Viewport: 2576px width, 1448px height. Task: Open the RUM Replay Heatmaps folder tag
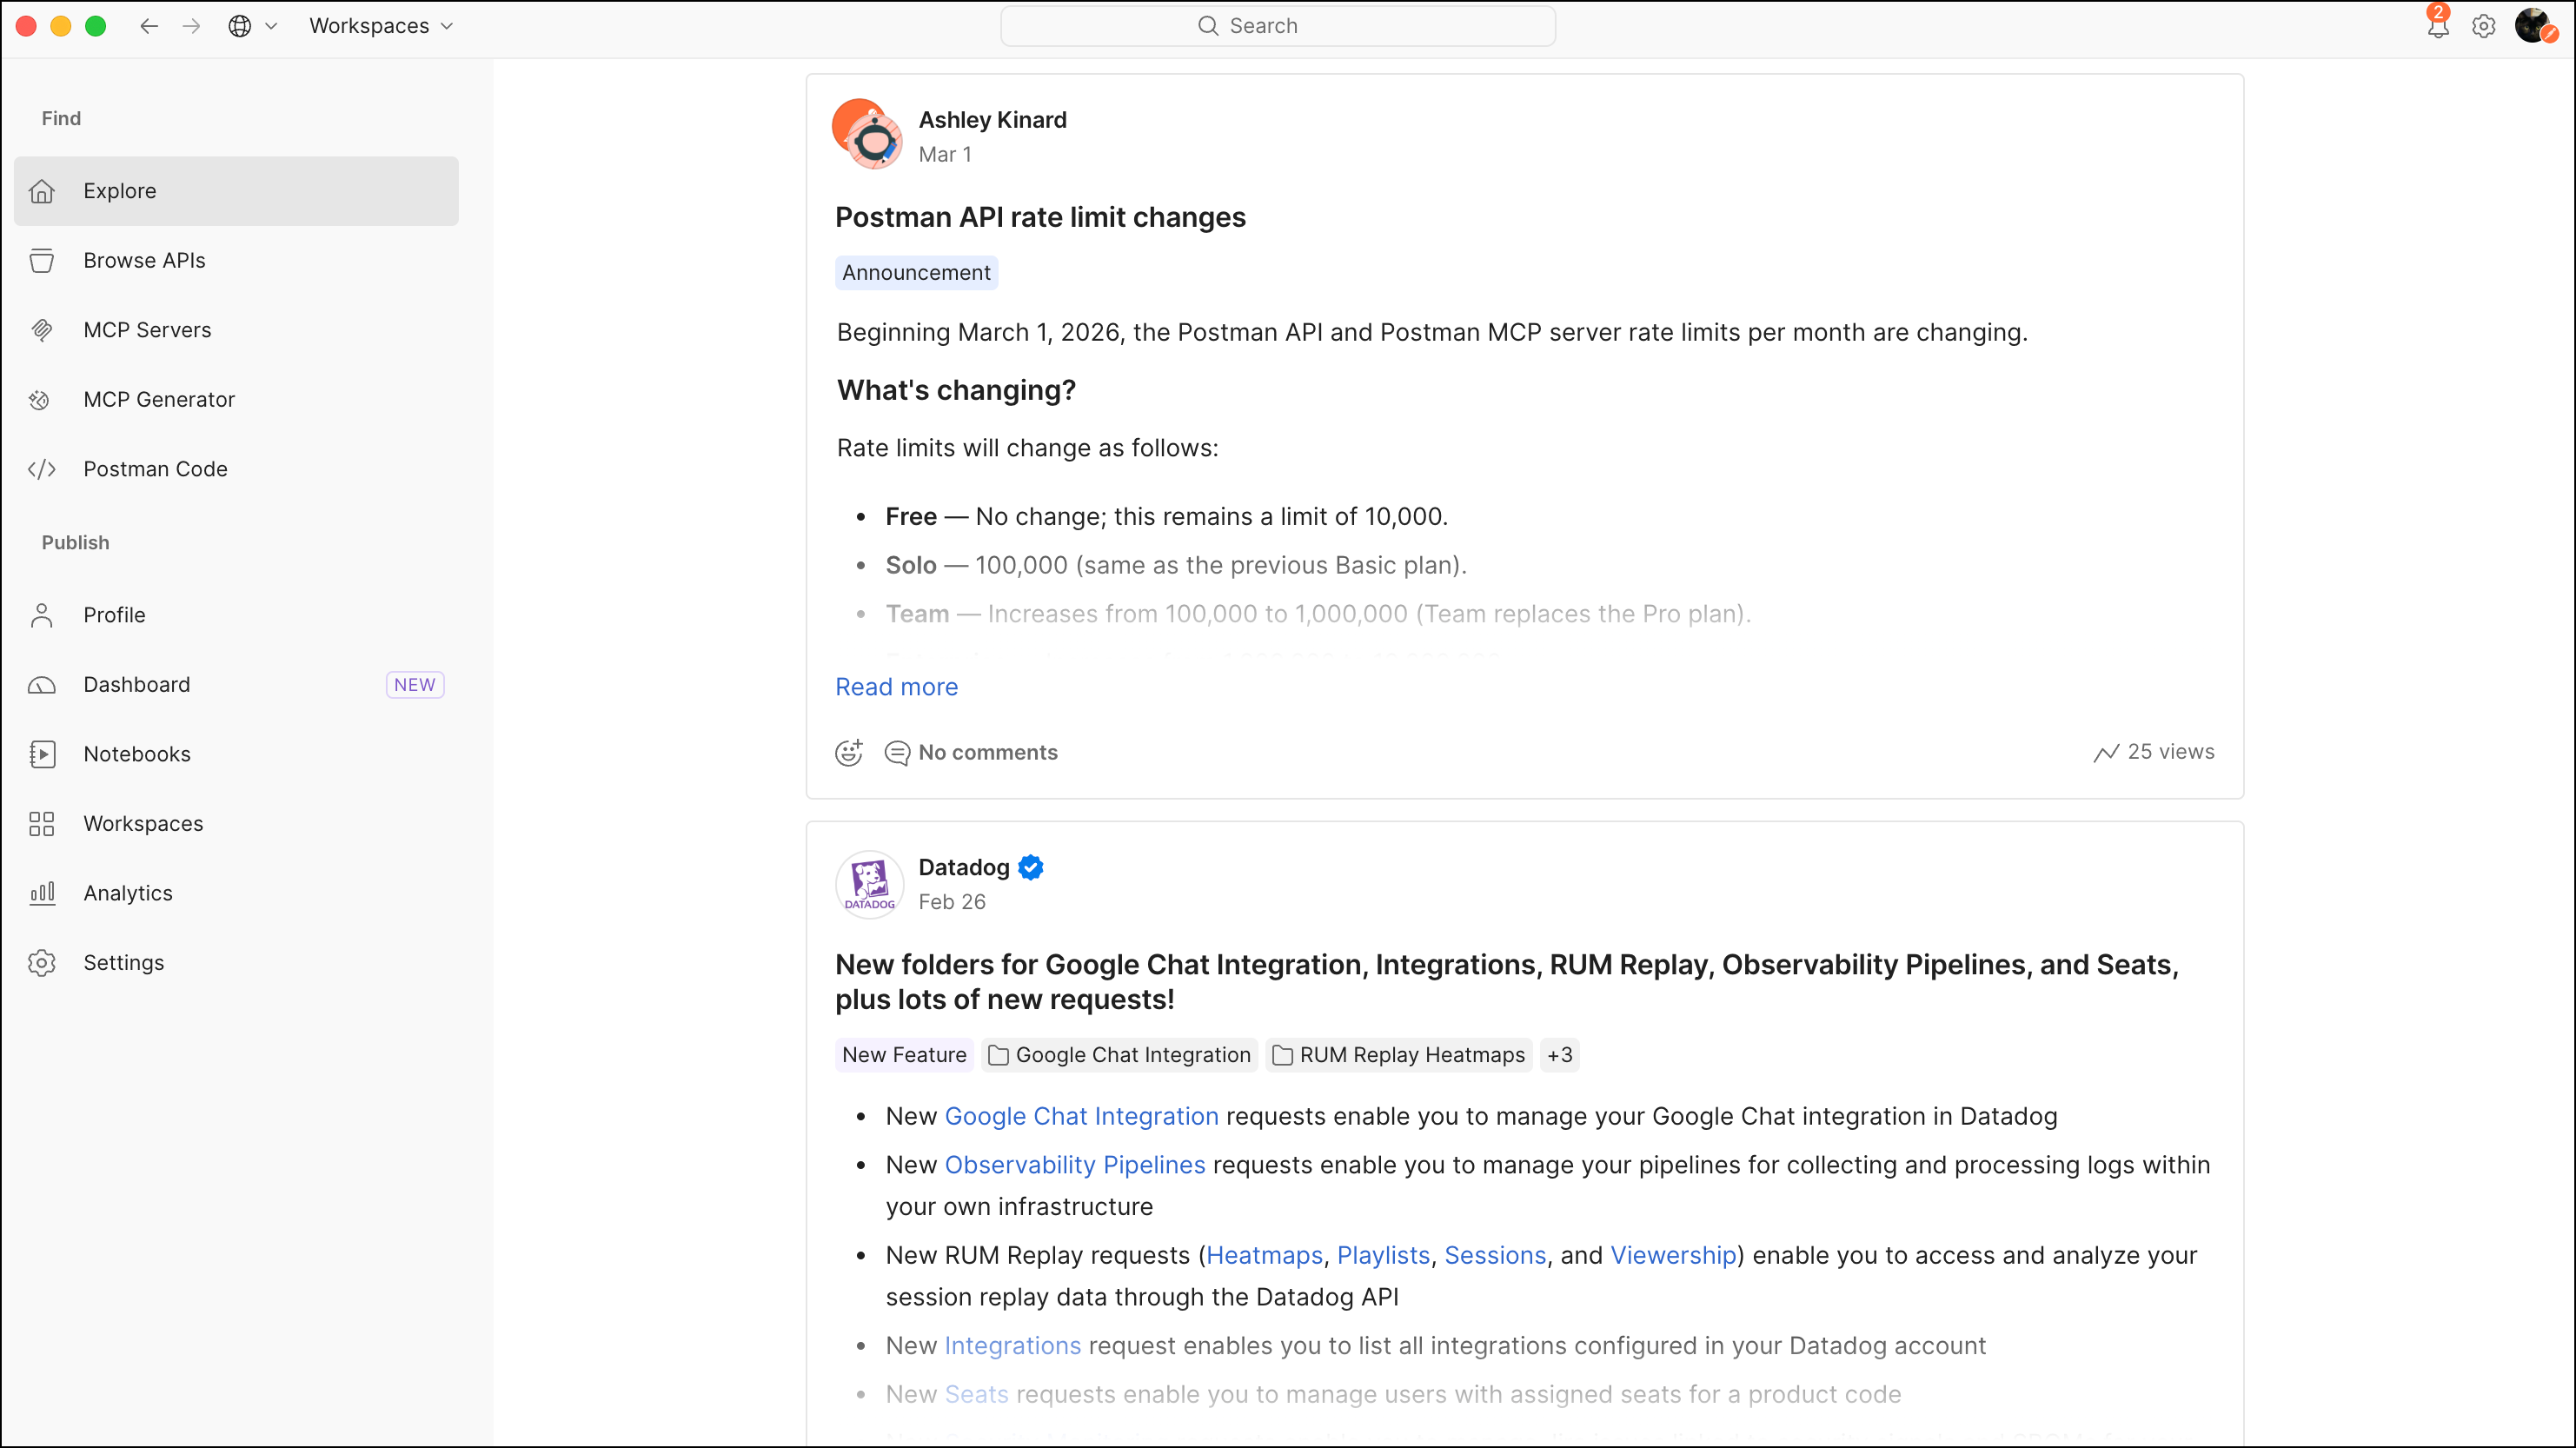(1399, 1055)
